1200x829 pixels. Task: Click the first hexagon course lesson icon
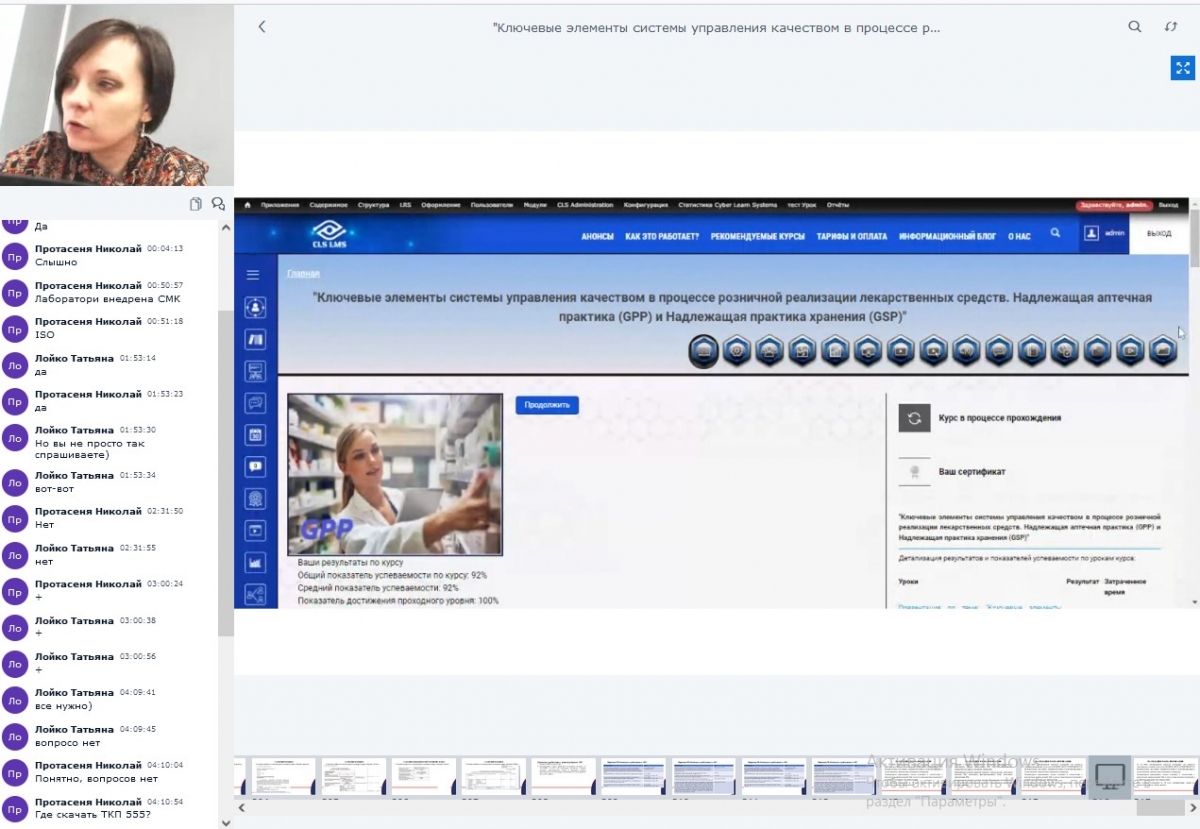(x=704, y=350)
